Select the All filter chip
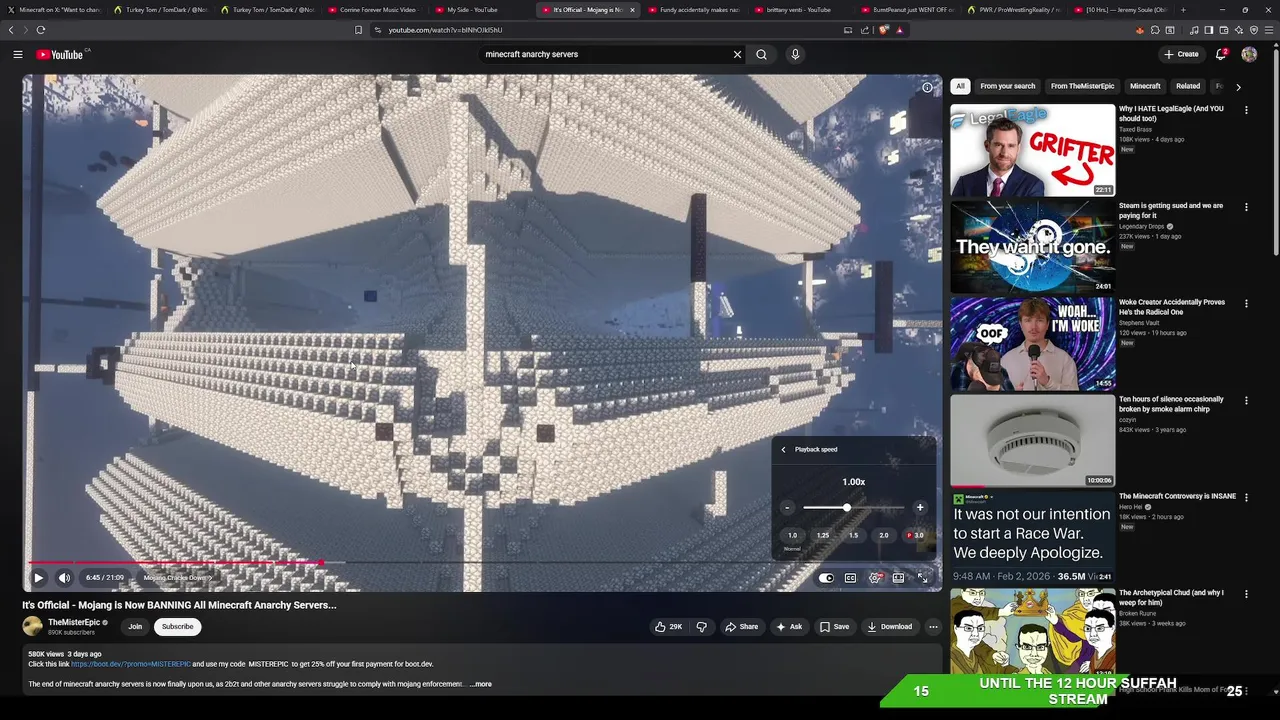The height and width of the screenshot is (720, 1280). pos(960,86)
